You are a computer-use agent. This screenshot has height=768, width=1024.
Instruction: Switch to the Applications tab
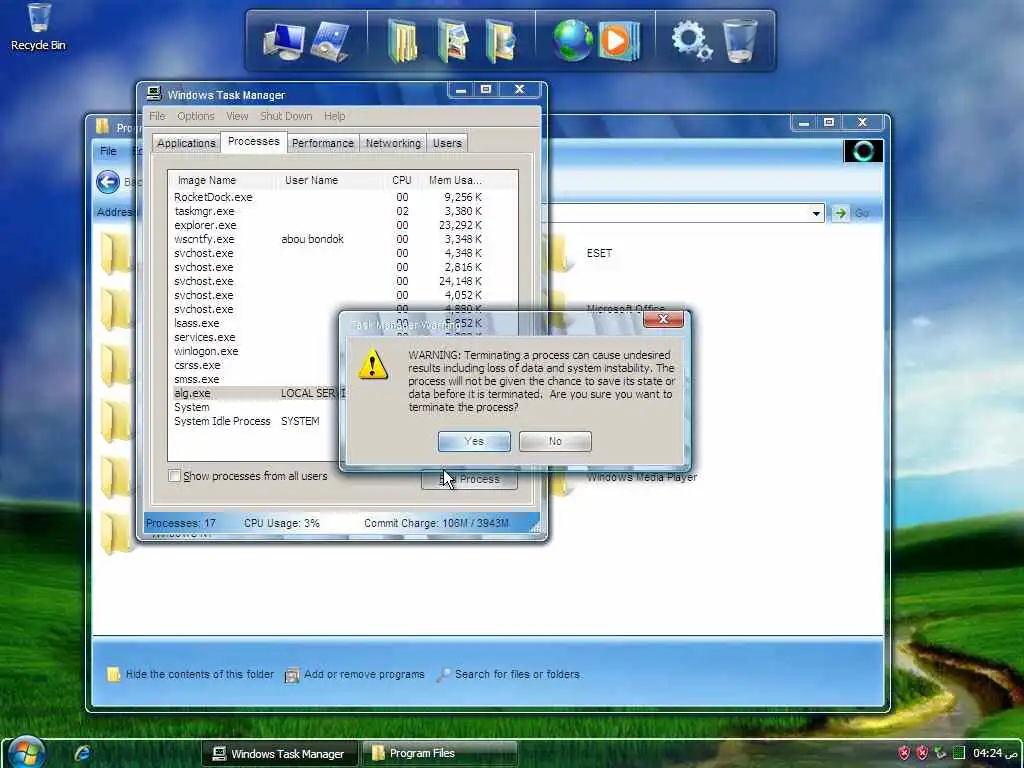[x=186, y=143]
